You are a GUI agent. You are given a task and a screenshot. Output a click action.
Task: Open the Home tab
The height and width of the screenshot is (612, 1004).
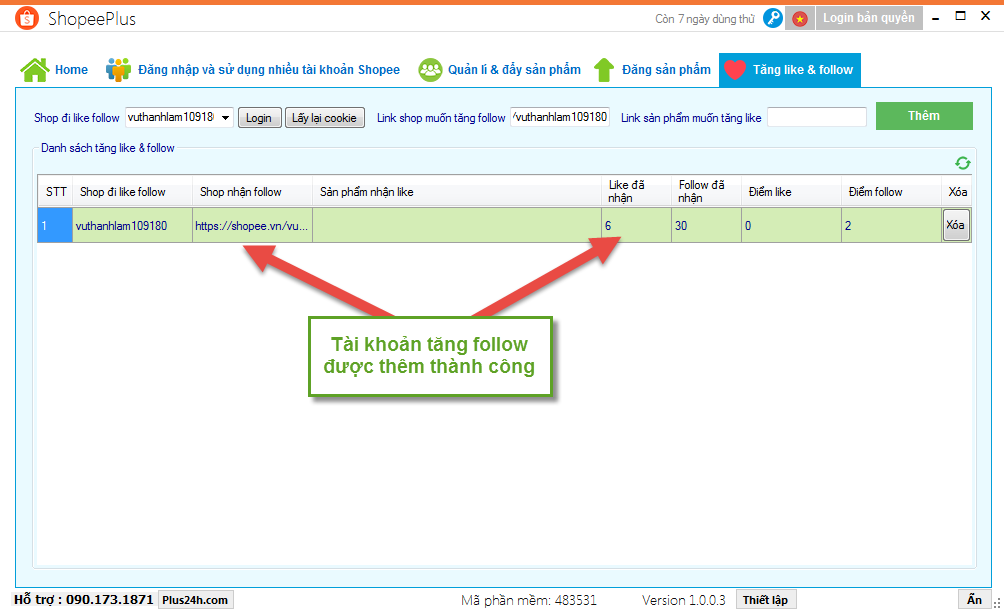click(54, 70)
